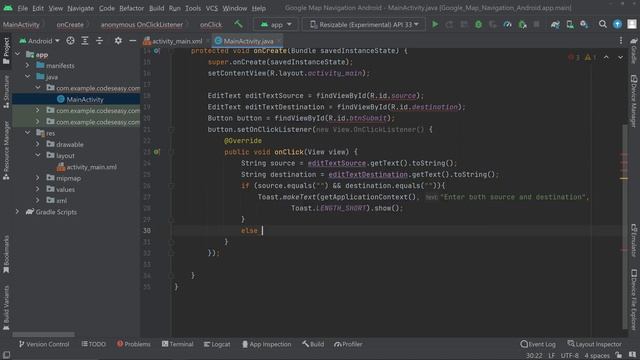Screen dimensions: 640x360
Task: Open the Problems tool window
Action: pos(133,344)
